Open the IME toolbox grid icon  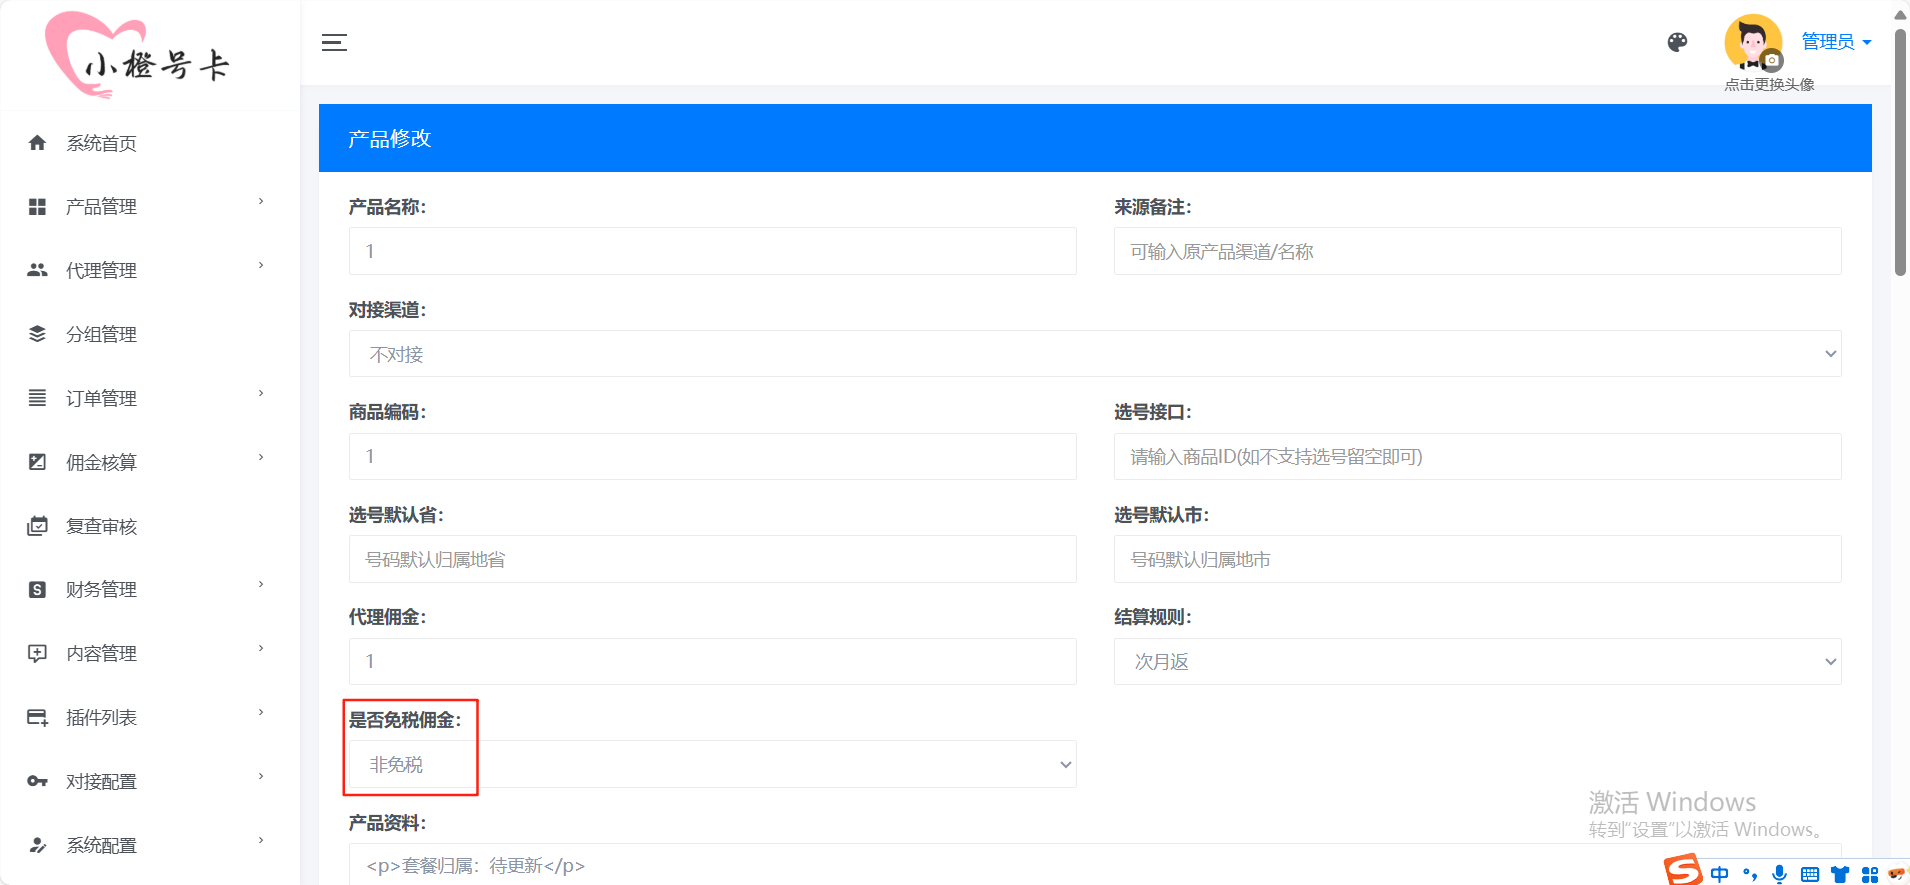tap(1869, 875)
